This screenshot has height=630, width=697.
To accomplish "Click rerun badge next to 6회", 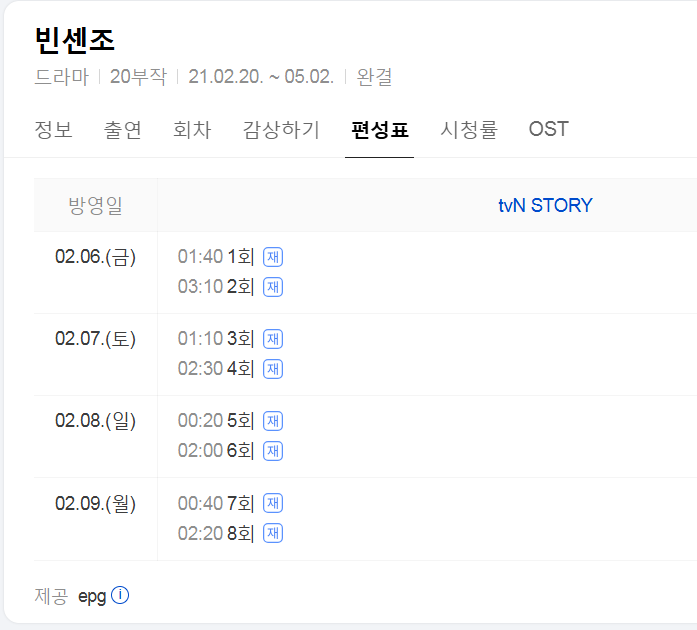I will point(273,451).
